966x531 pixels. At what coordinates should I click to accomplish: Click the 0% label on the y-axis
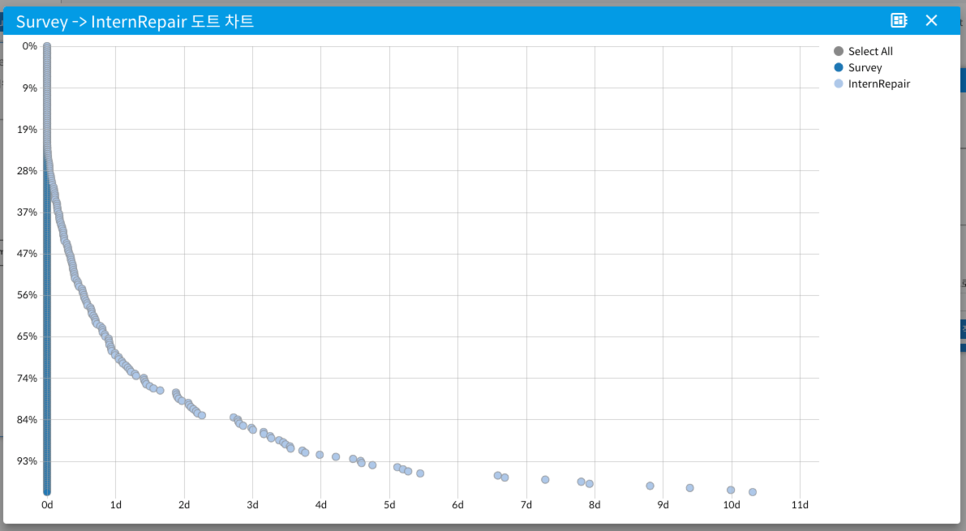(x=29, y=46)
